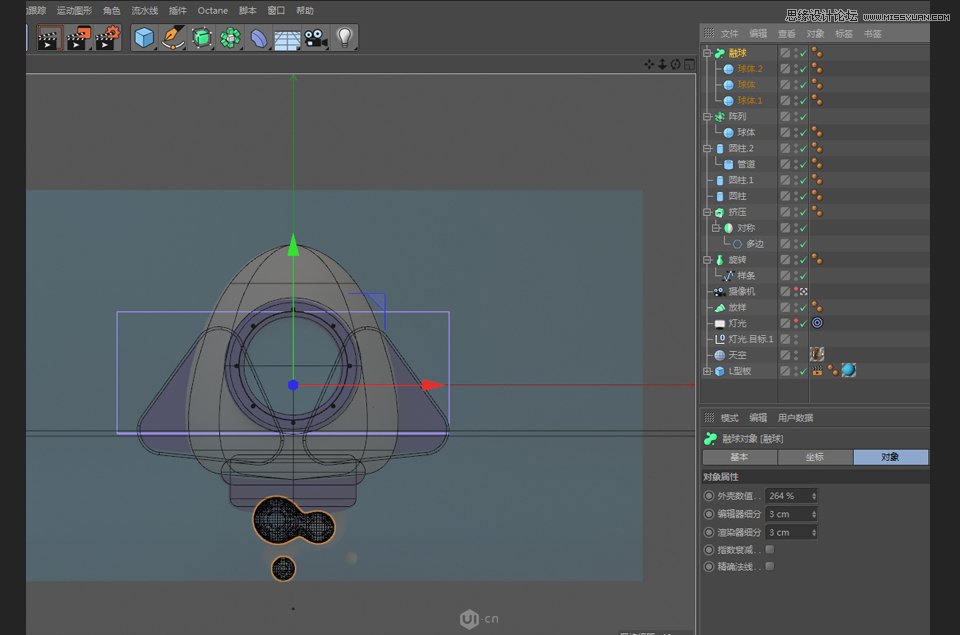Open the 窗口 menu in menu bar

(x=276, y=10)
